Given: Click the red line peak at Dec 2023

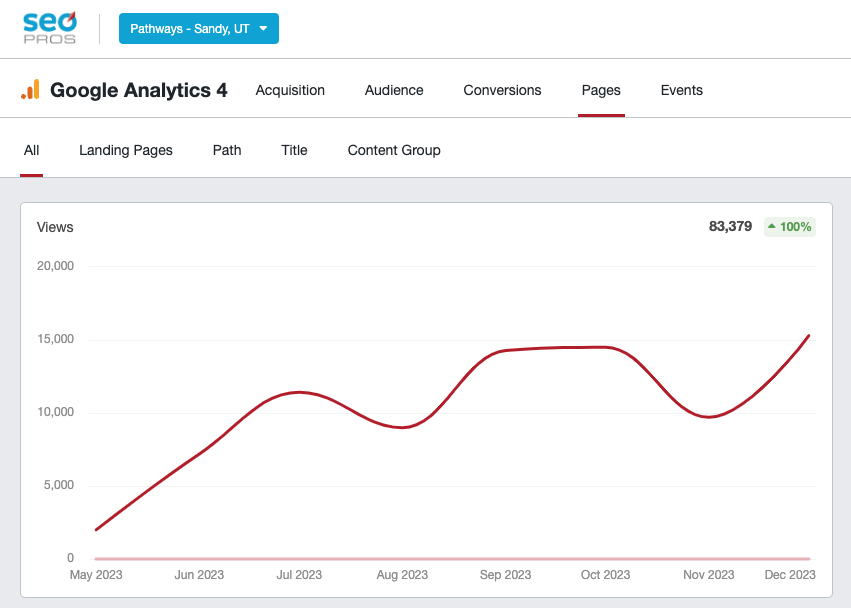Looking at the screenshot, I should click(809, 336).
